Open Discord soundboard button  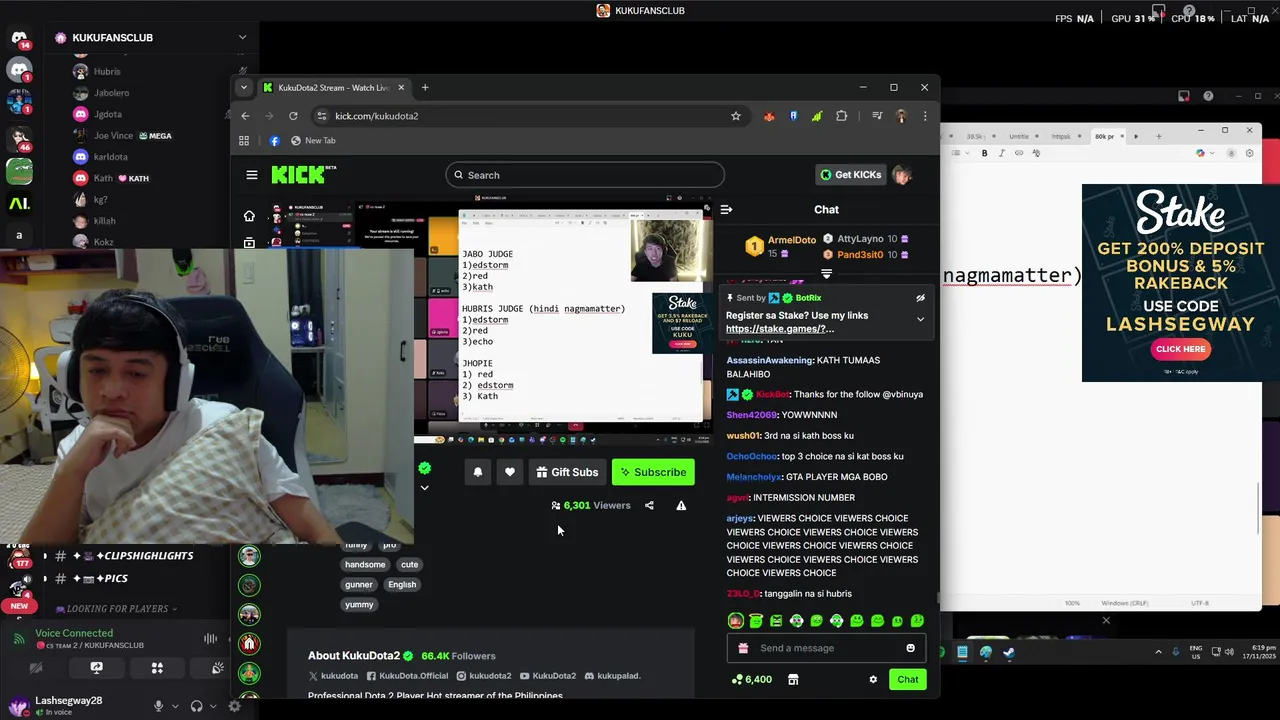click(x=218, y=668)
